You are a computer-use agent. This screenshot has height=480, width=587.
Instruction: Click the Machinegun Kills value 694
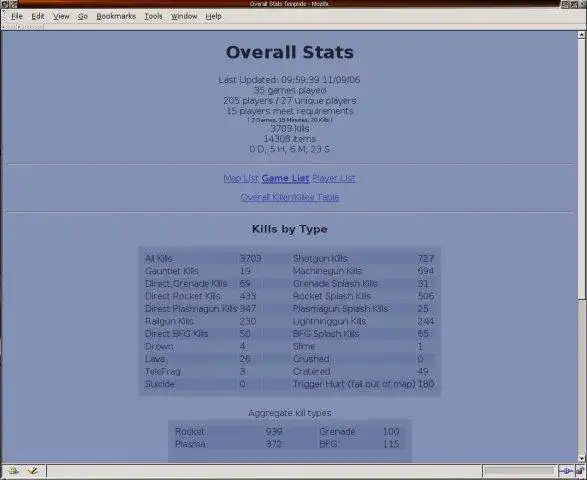pyautogui.click(x=426, y=271)
